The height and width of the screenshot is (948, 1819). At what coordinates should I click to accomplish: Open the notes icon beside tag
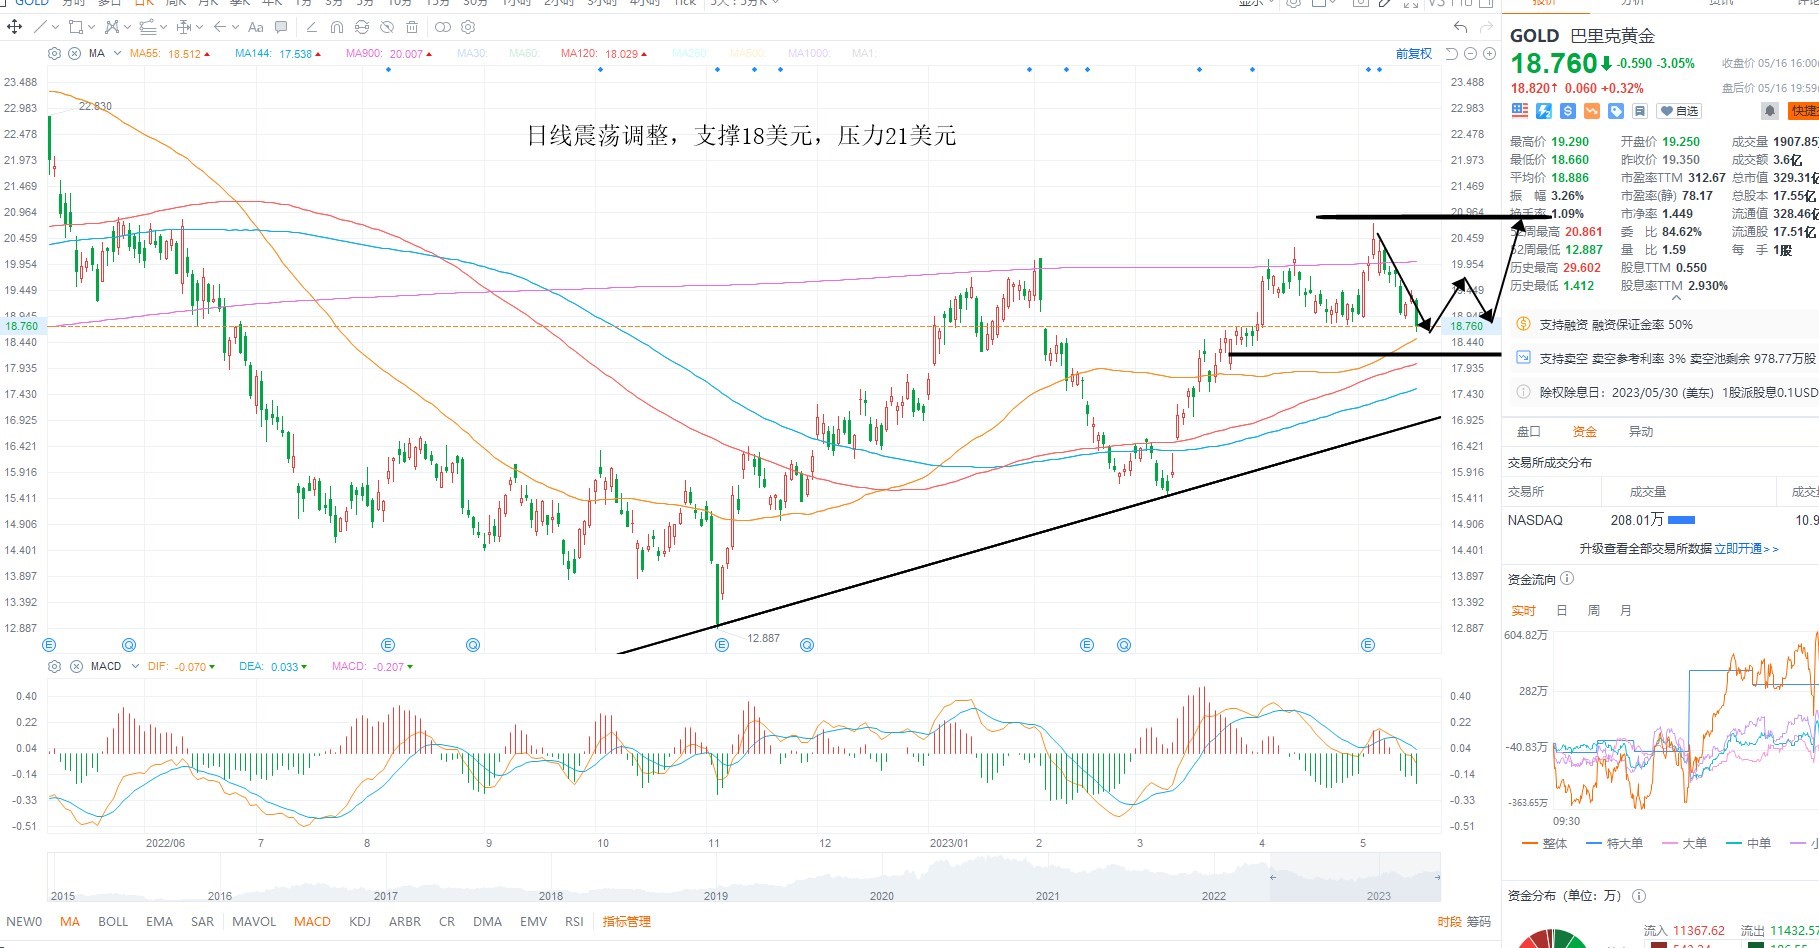pyautogui.click(x=1639, y=111)
